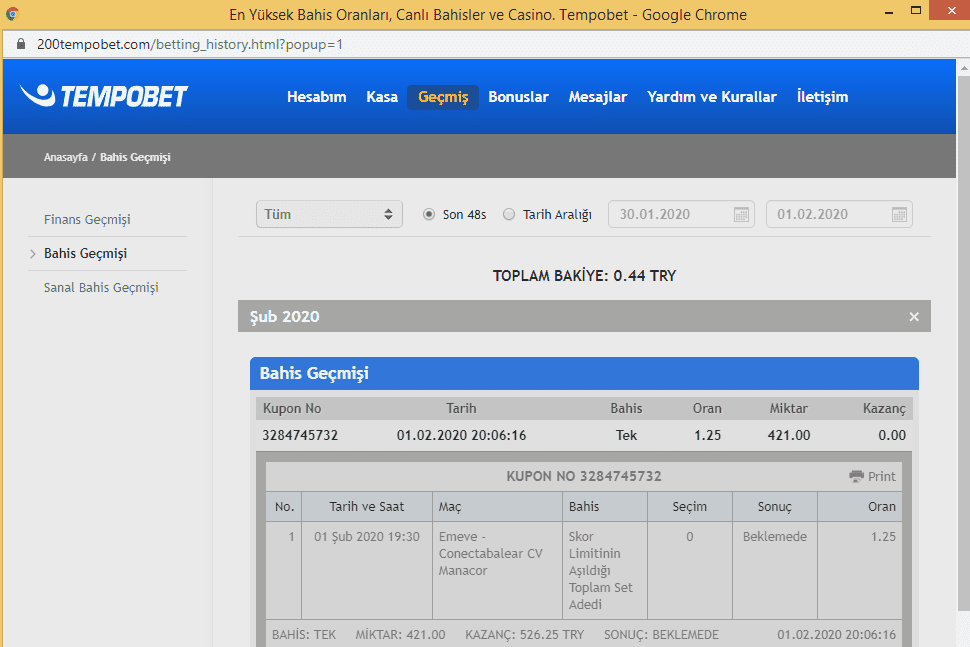970x647 pixels.
Task: Open Finans Geçmişi in sidebar
Action: (87, 220)
